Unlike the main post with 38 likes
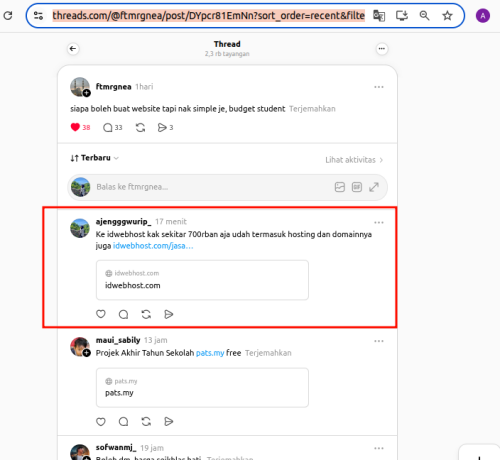The width and height of the screenshot is (500, 460). click(75, 127)
